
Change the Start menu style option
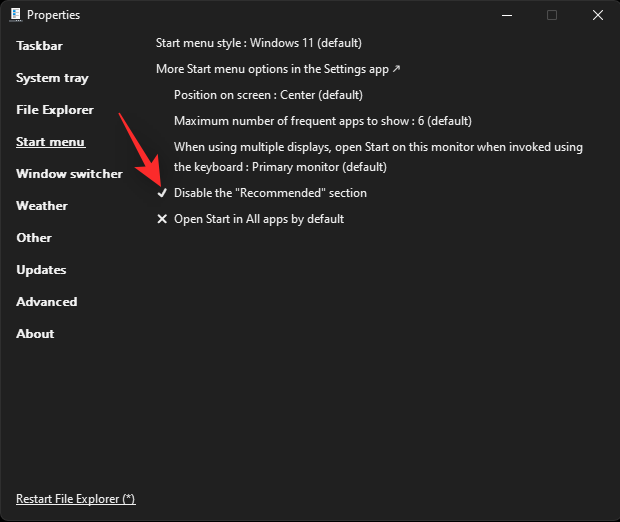click(x=259, y=43)
